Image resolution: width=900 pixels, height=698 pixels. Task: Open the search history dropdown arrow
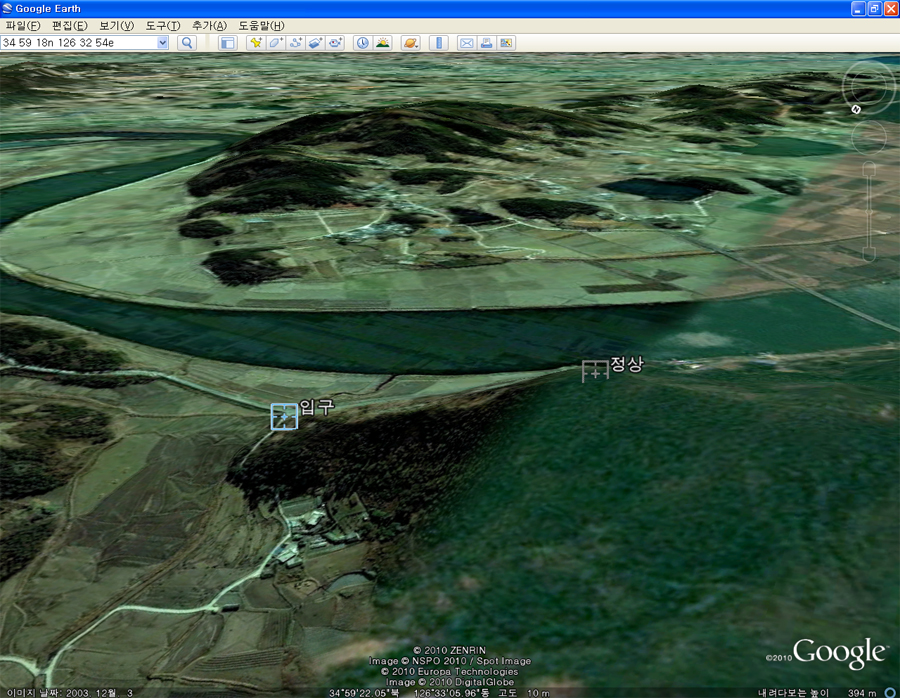(163, 43)
